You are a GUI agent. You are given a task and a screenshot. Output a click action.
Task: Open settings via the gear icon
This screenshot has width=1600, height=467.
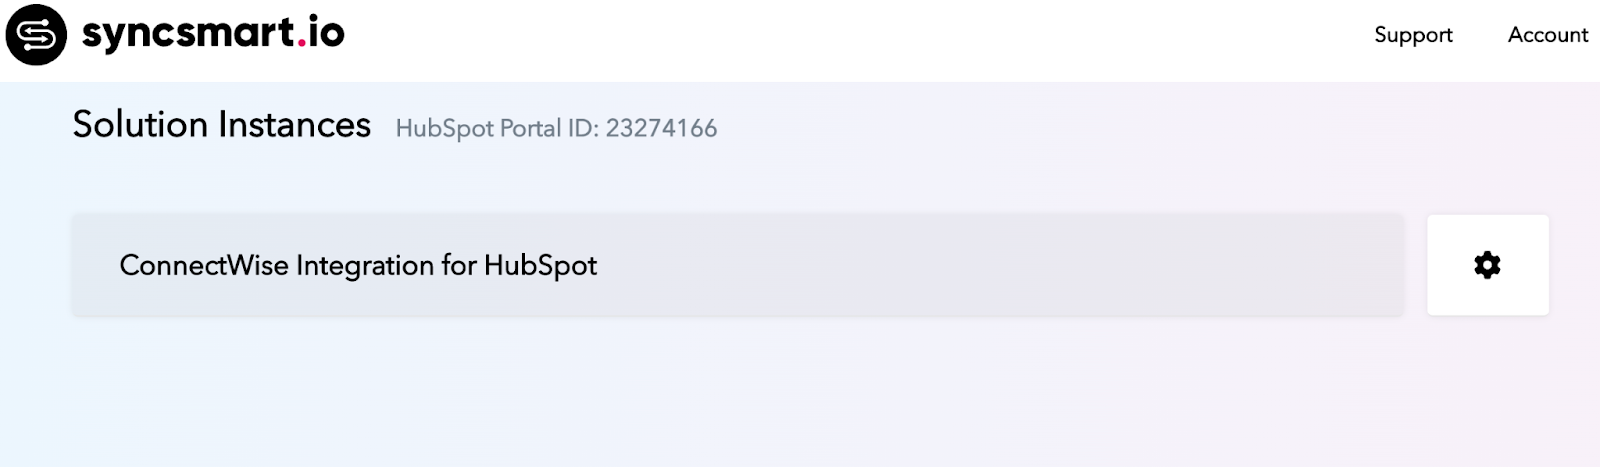1487,265
